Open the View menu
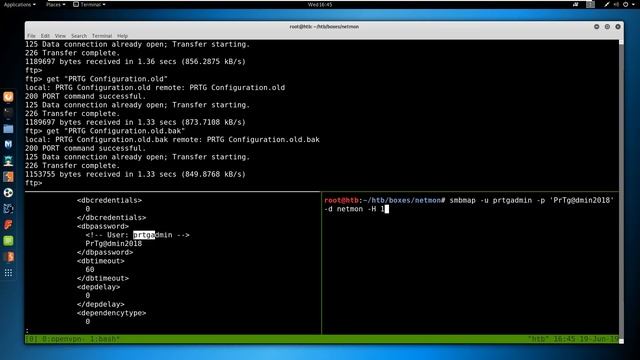640x360 pixels. pyautogui.click(x=60, y=36)
